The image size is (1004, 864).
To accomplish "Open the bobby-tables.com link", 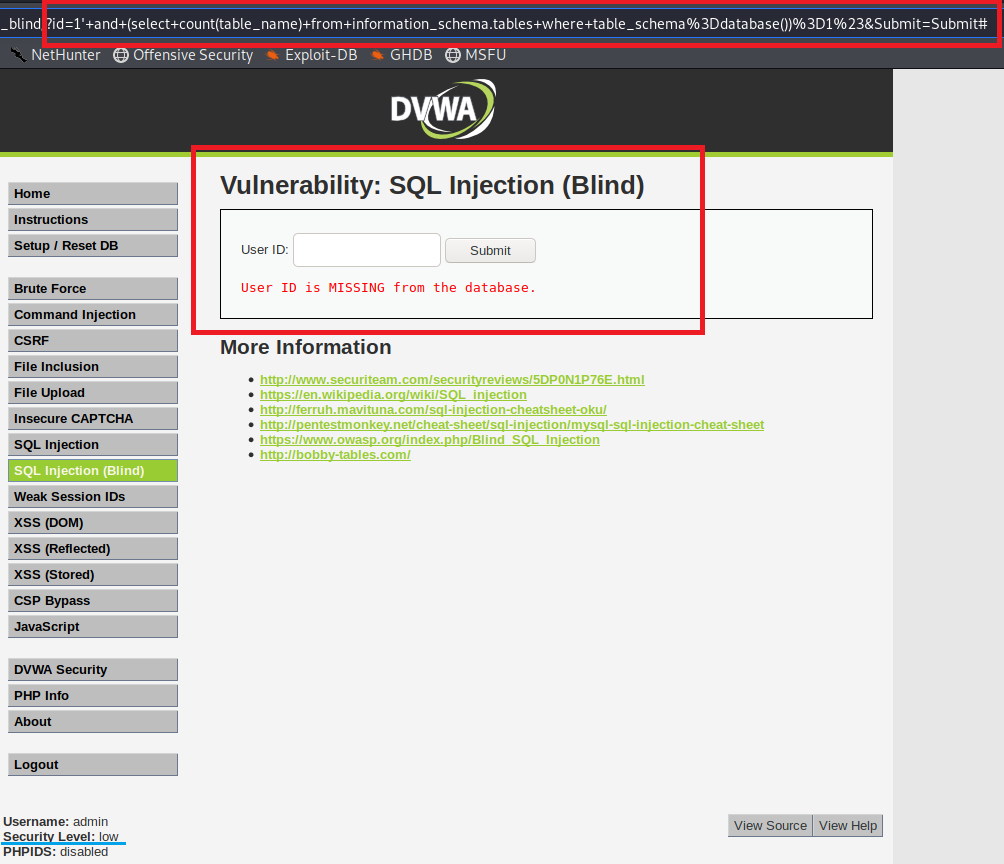I will (x=335, y=455).
